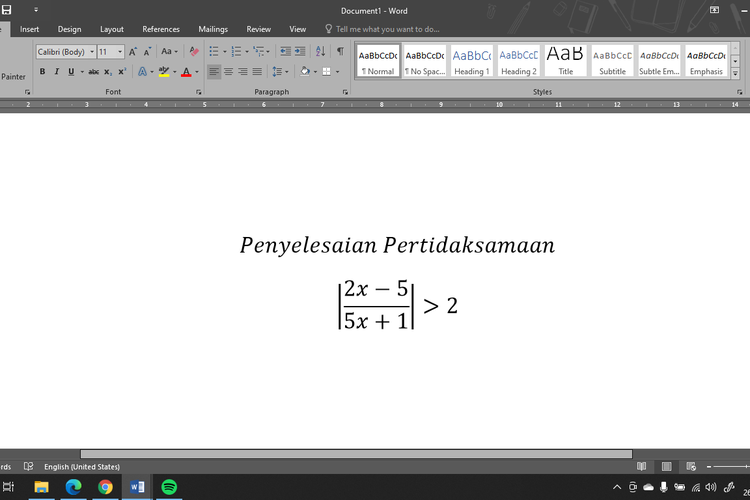Toggle Show/Hide paragraph marks
The height and width of the screenshot is (500, 750).
tap(340, 51)
